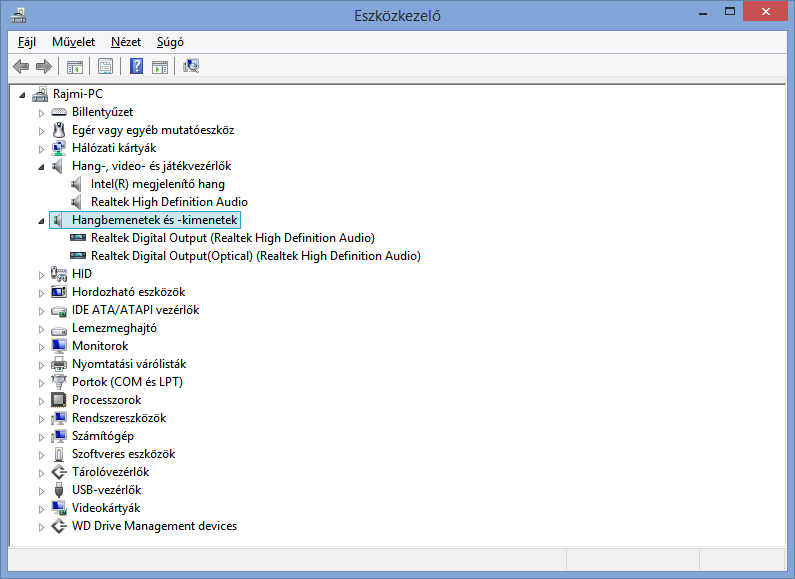Expand Nyomtatási várólisták category

pos(42,365)
